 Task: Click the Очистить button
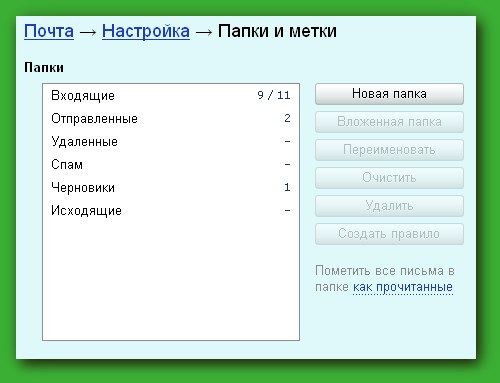pyautogui.click(x=389, y=178)
